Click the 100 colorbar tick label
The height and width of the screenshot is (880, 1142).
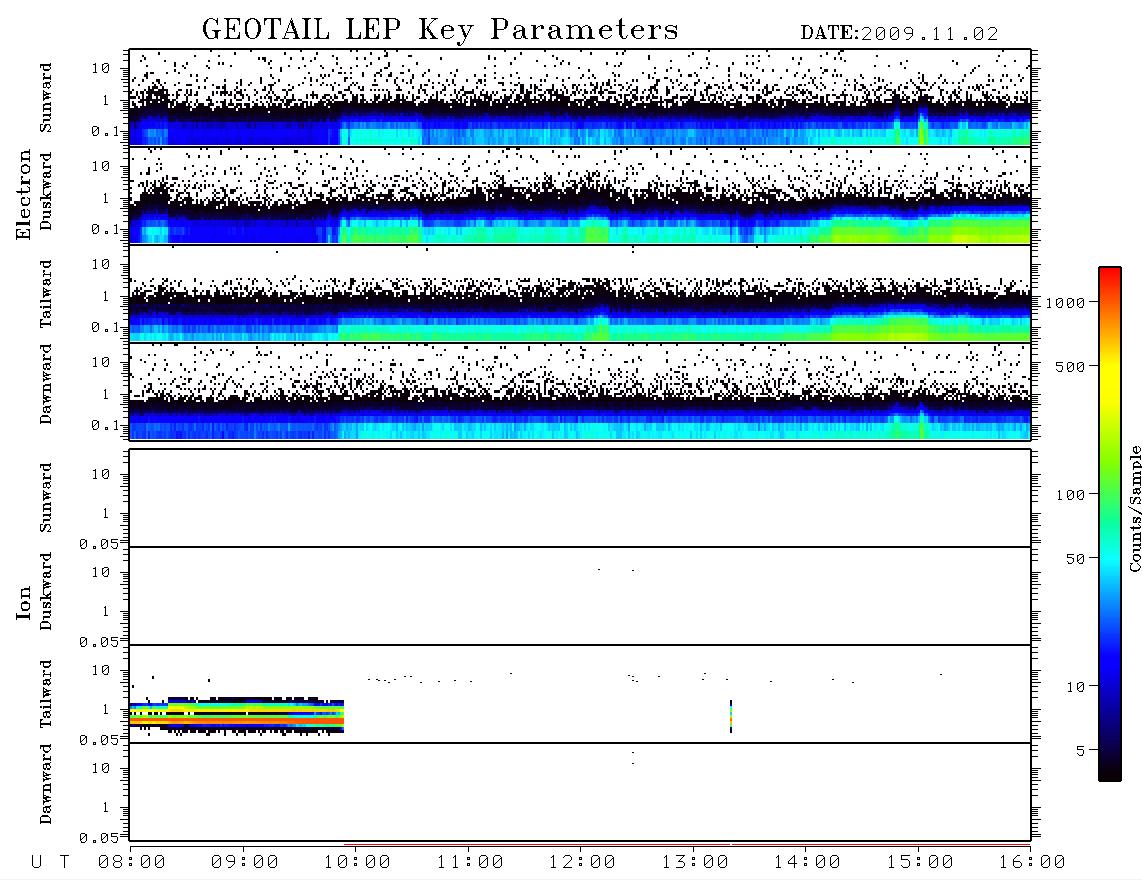coord(1070,495)
